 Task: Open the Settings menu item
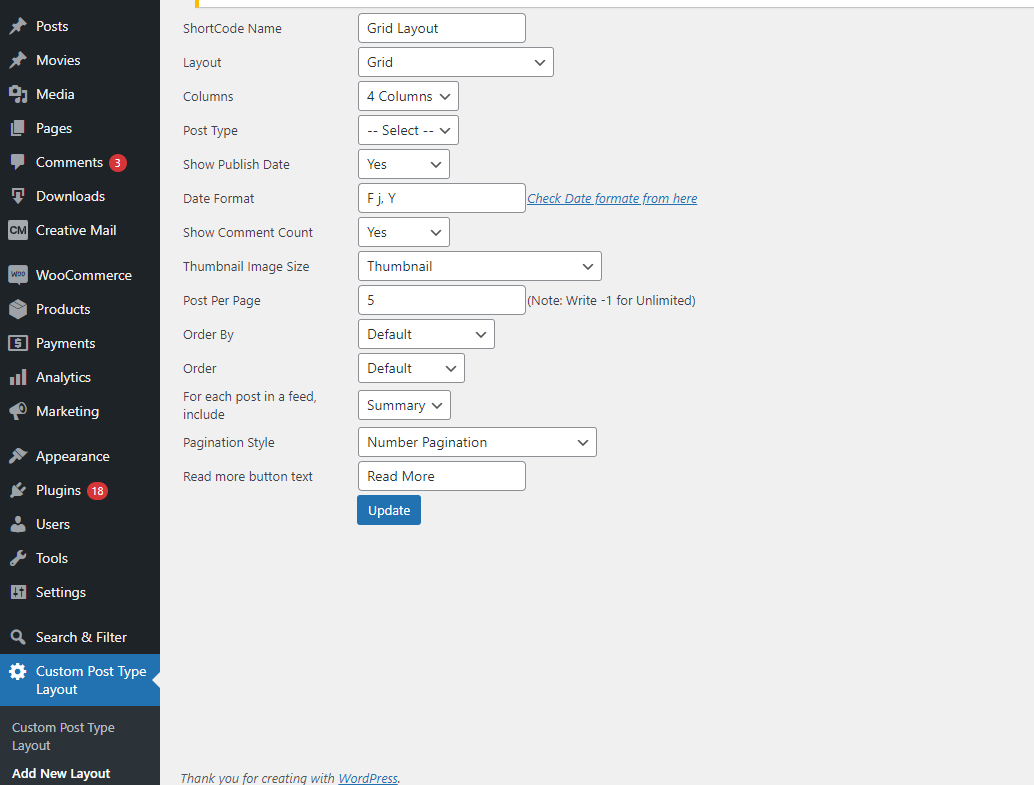point(61,592)
